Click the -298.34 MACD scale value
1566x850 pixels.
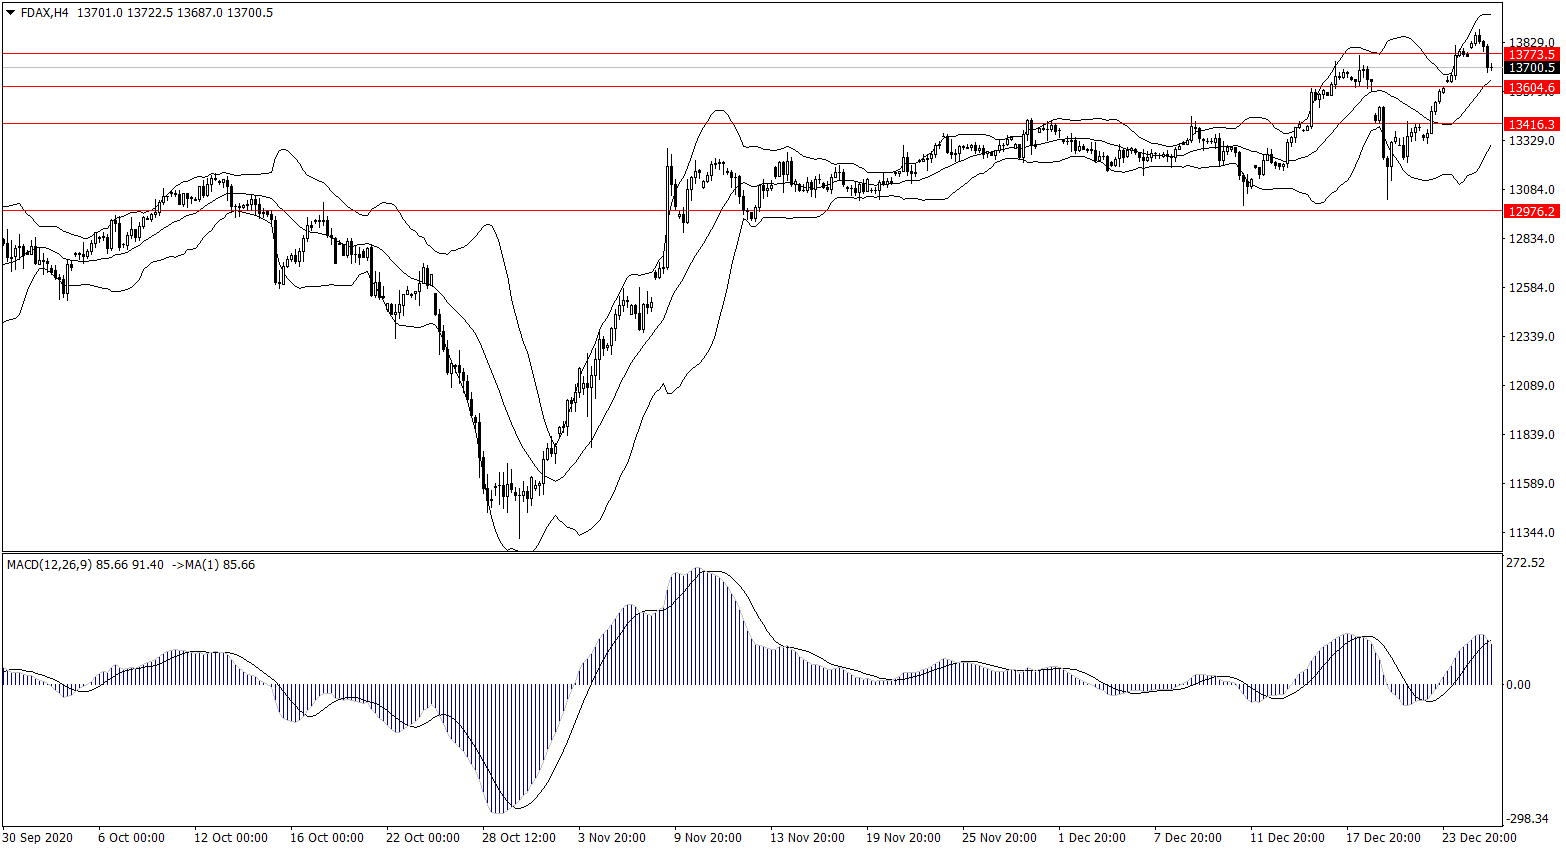(x=1527, y=818)
